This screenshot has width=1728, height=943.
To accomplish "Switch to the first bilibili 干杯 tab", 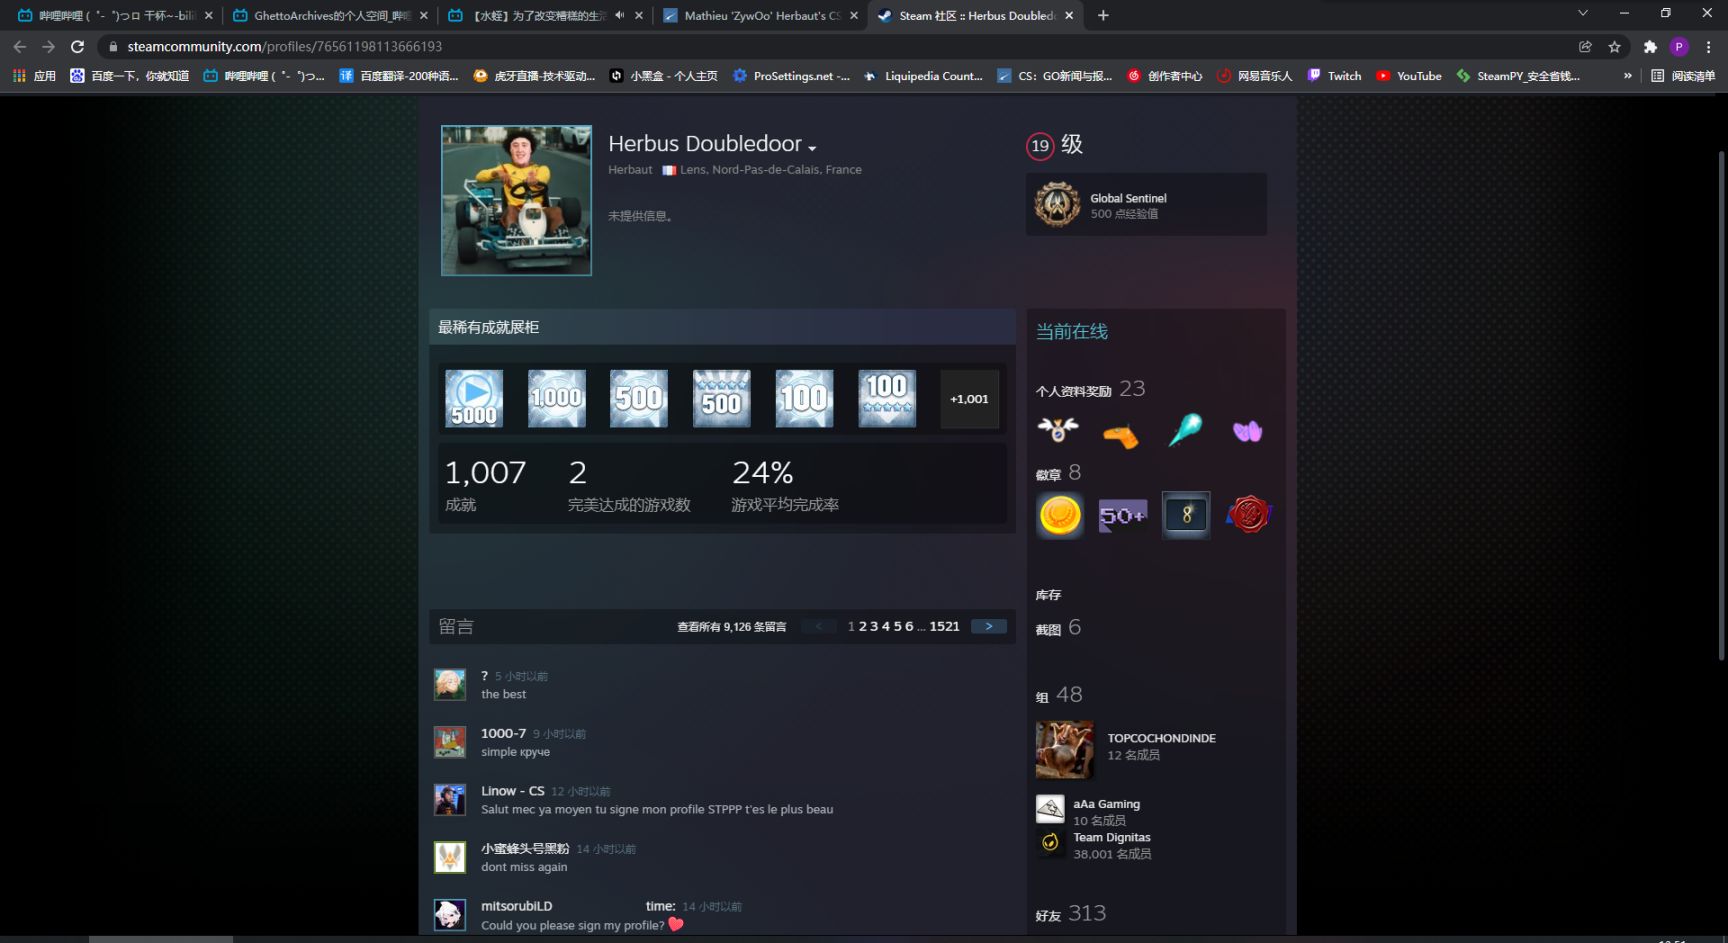I will (x=115, y=15).
